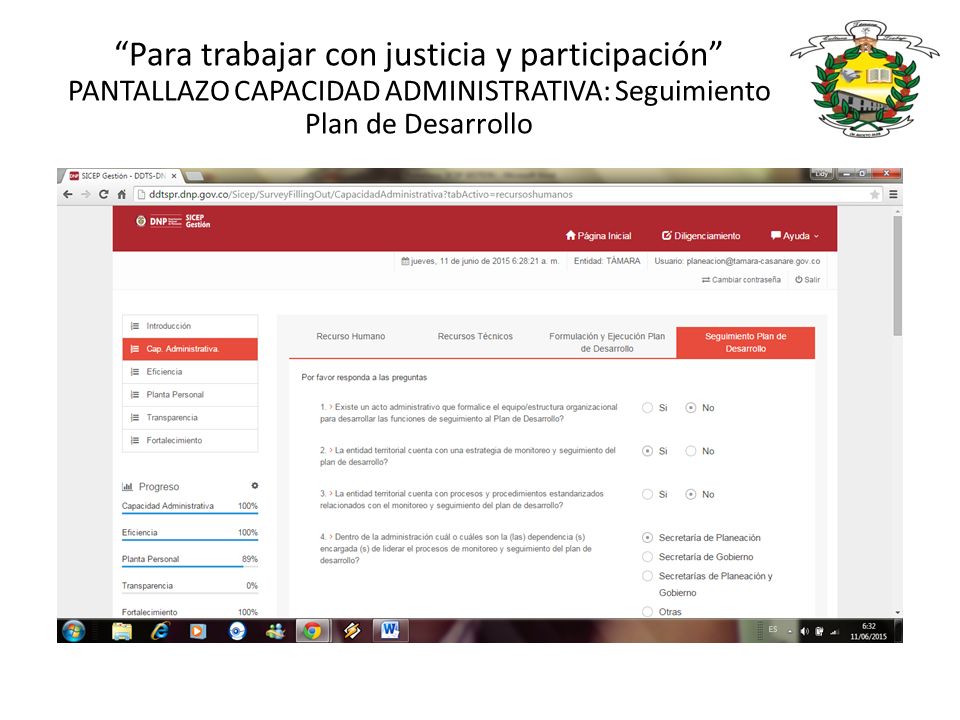Open the browser home icon
Screen dimensions: 960x720
(x=121, y=194)
